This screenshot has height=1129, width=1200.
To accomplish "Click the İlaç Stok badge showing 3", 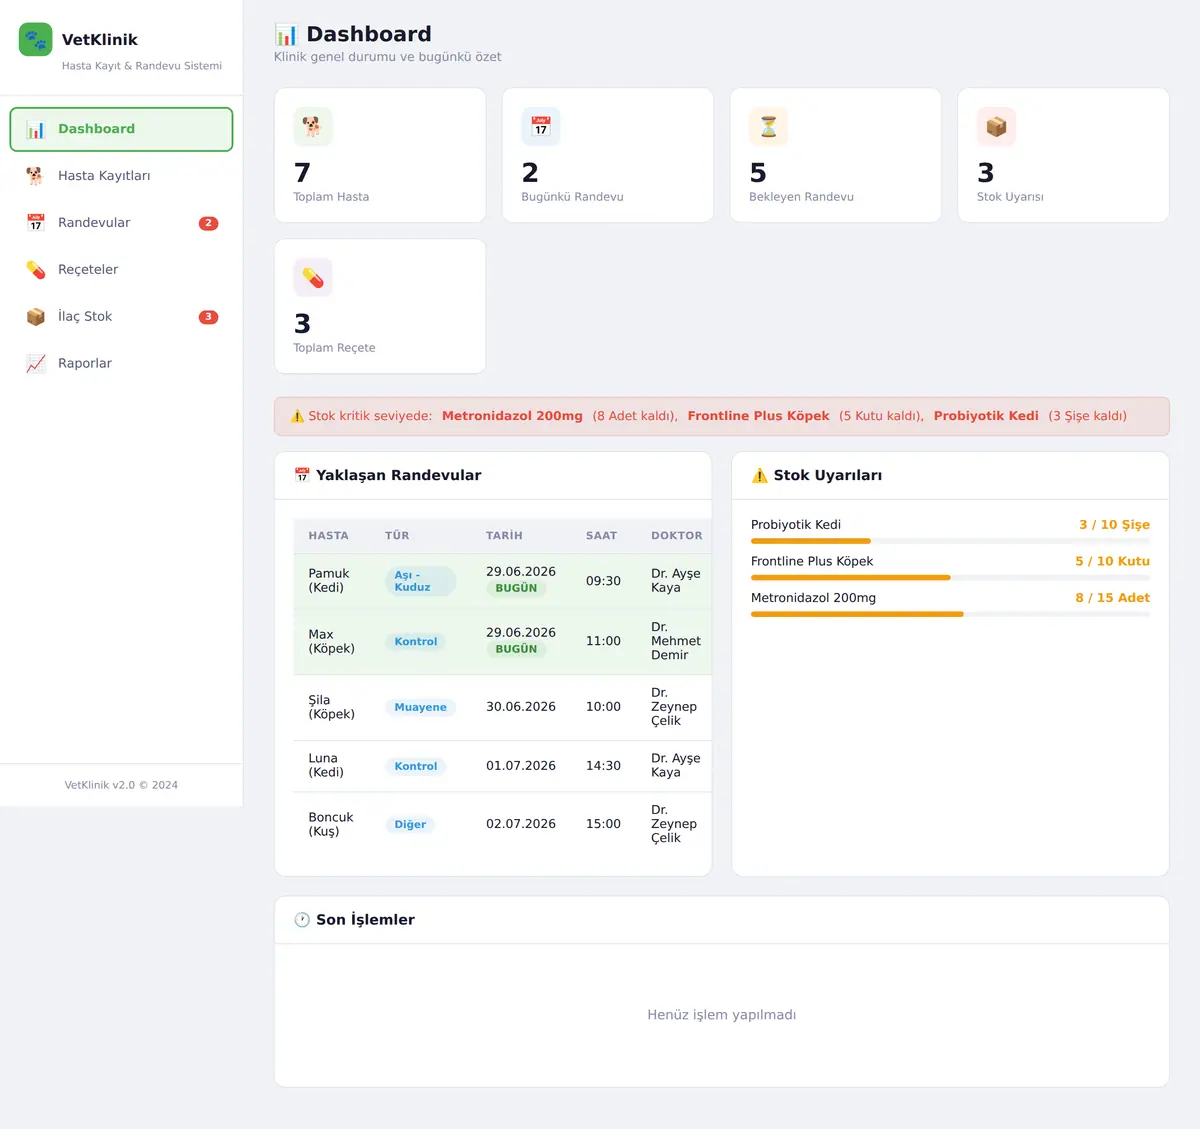I will pos(208,317).
